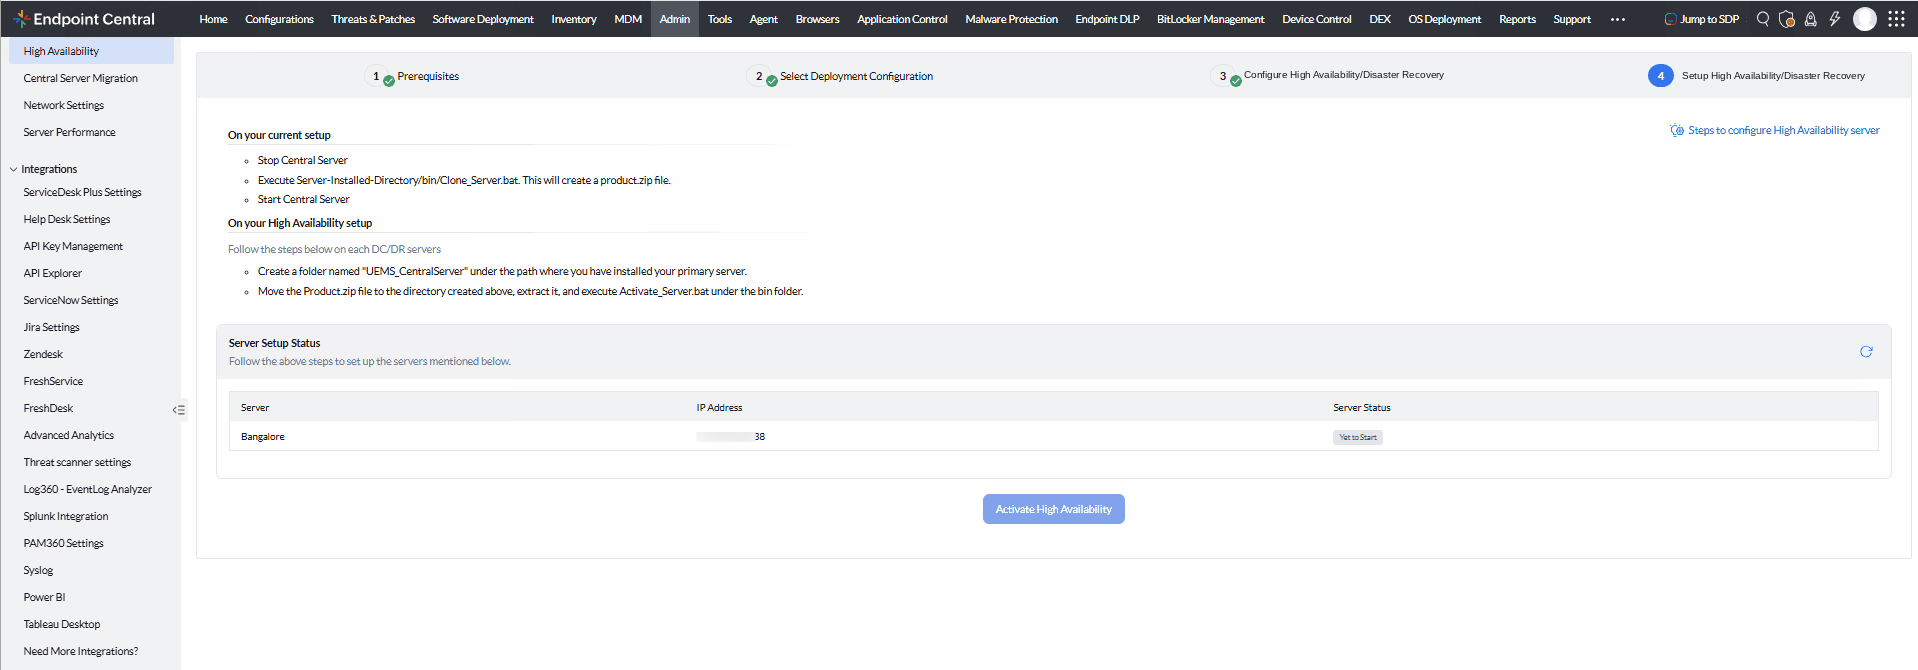This screenshot has height=670, width=1918.
Task: Select High Availability in sidebar
Action: pyautogui.click(x=91, y=51)
